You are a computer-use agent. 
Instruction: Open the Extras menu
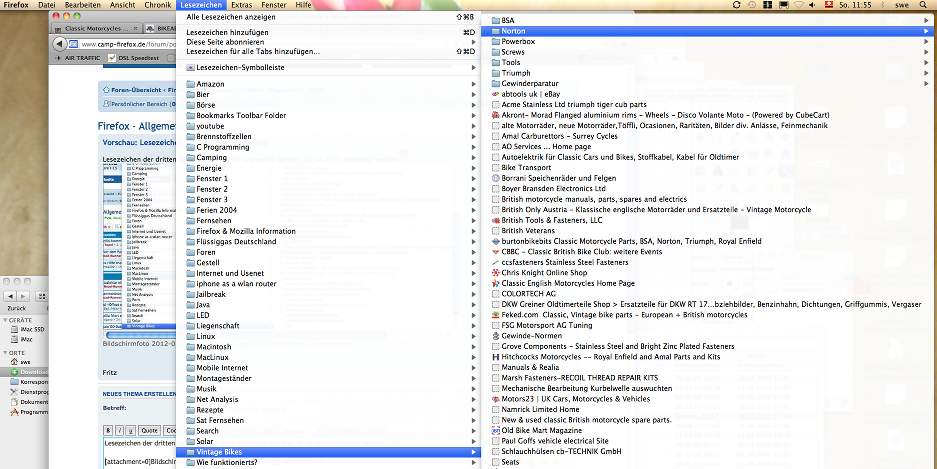coord(240,5)
